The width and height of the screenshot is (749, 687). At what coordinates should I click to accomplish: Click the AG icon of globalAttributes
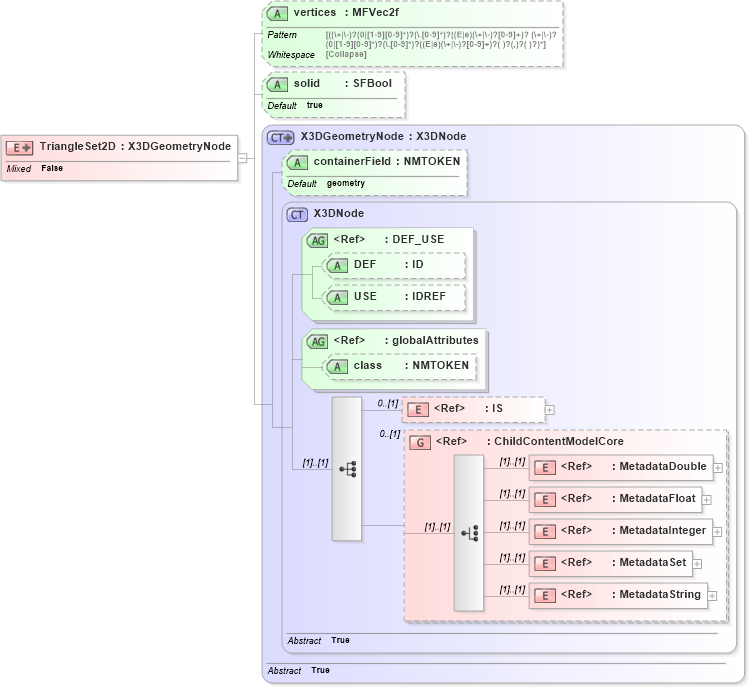point(318,342)
